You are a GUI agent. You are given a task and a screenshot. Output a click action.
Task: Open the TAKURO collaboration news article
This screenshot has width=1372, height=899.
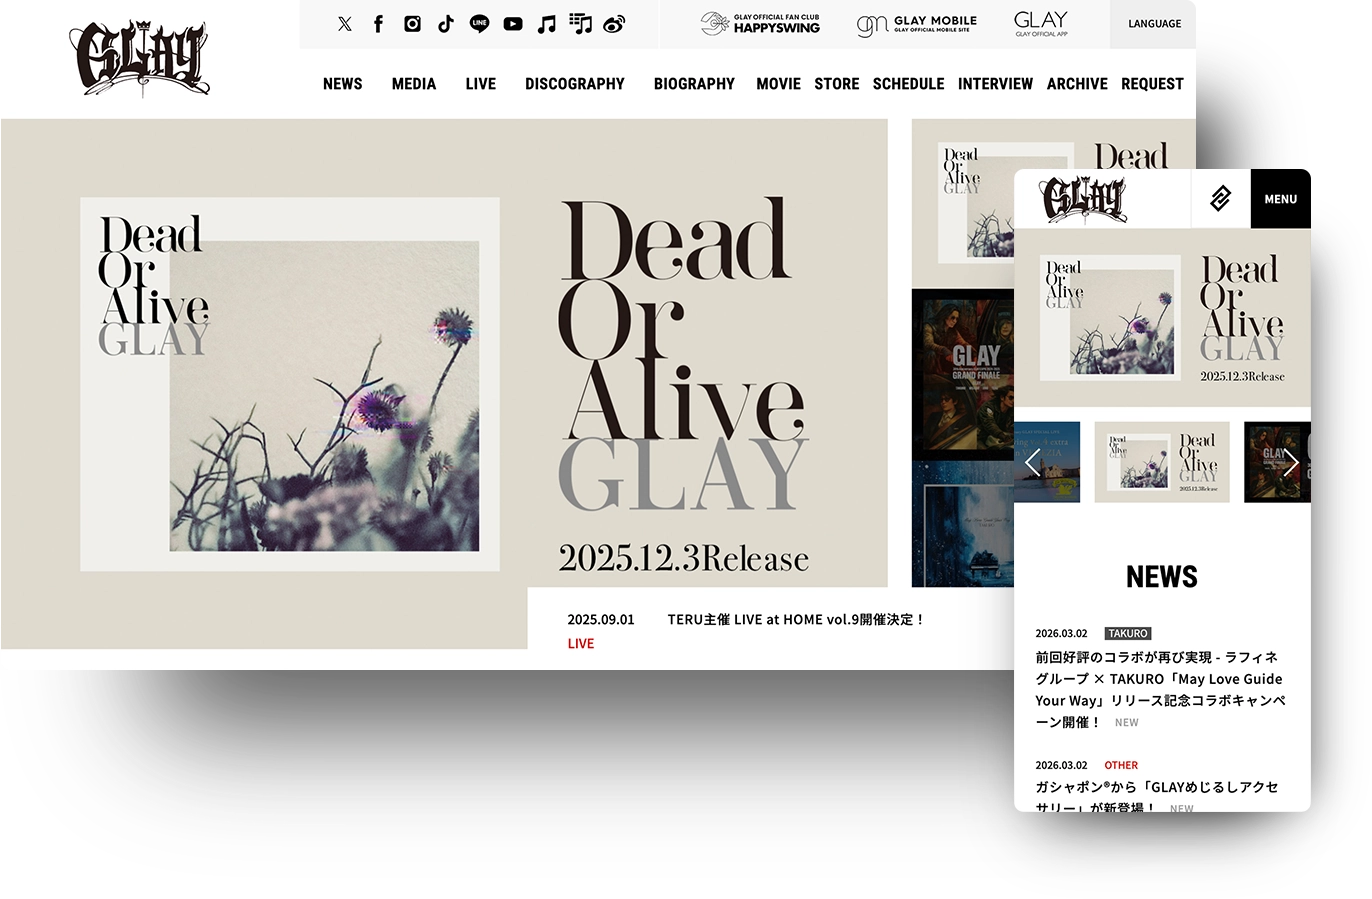pos(1160,678)
